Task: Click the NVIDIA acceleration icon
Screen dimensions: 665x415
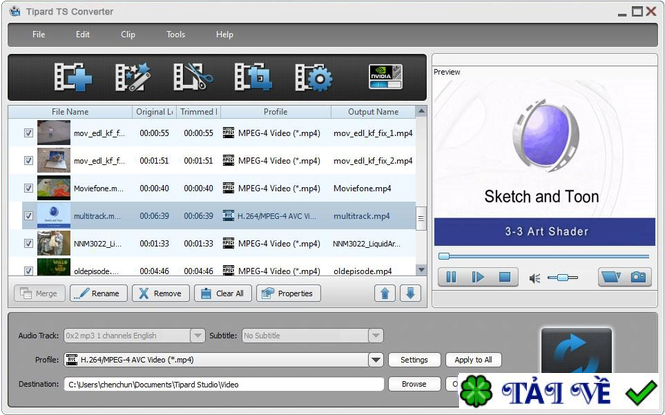Action: [x=386, y=76]
